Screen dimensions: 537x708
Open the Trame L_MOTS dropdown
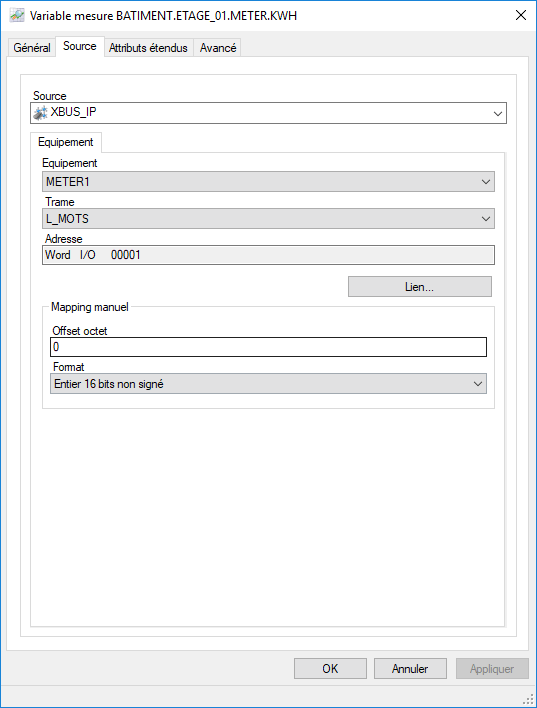point(268,219)
